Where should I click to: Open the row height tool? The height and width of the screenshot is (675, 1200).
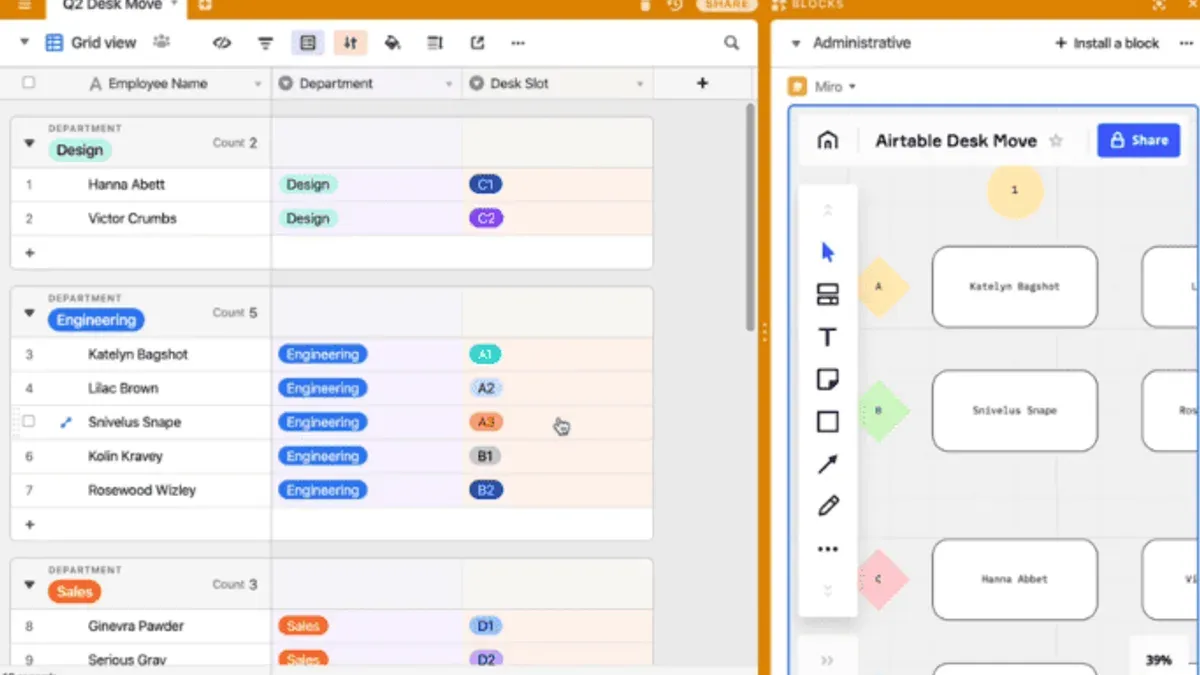pos(435,43)
